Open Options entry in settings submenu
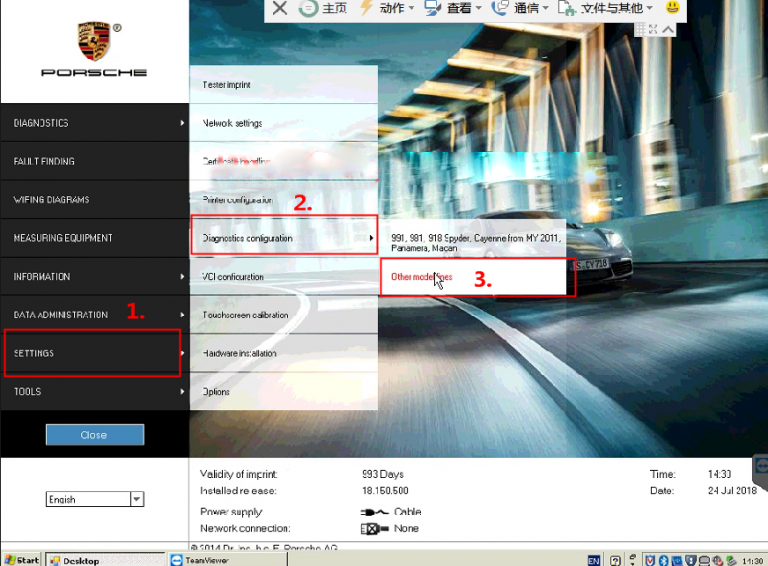Viewport: 768px width, 566px height. [284, 391]
